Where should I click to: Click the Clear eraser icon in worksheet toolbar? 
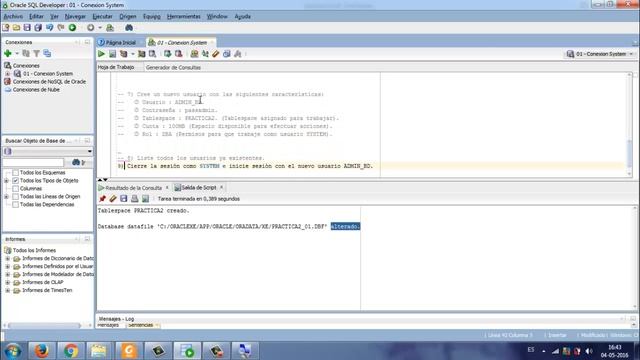[216, 54]
